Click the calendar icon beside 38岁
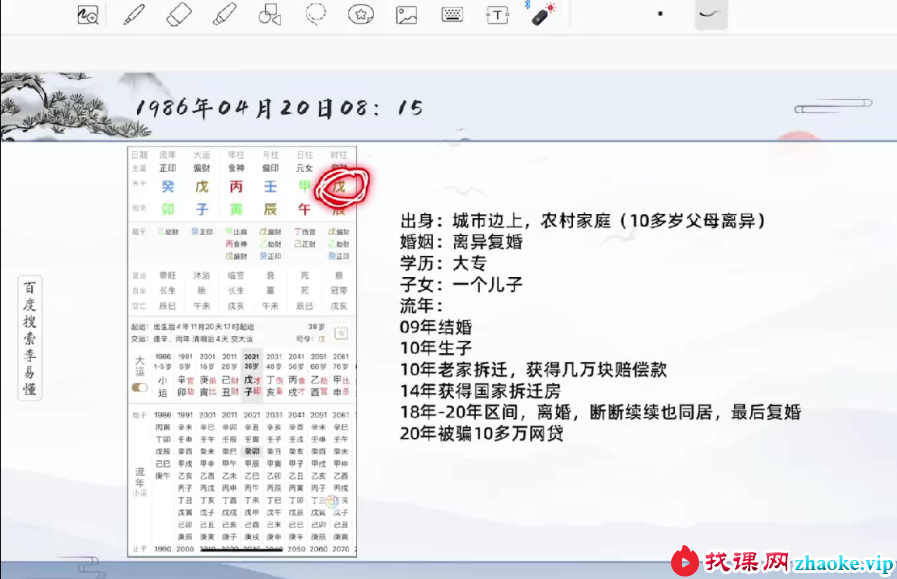 tap(340, 332)
